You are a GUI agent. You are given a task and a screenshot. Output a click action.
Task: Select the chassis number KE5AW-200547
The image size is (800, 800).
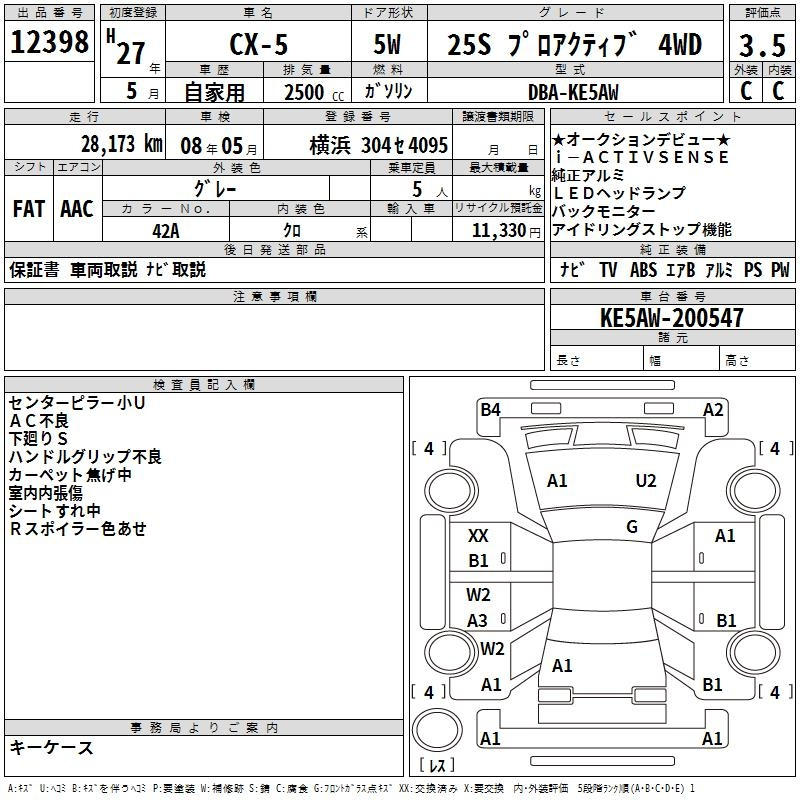[x=671, y=318]
